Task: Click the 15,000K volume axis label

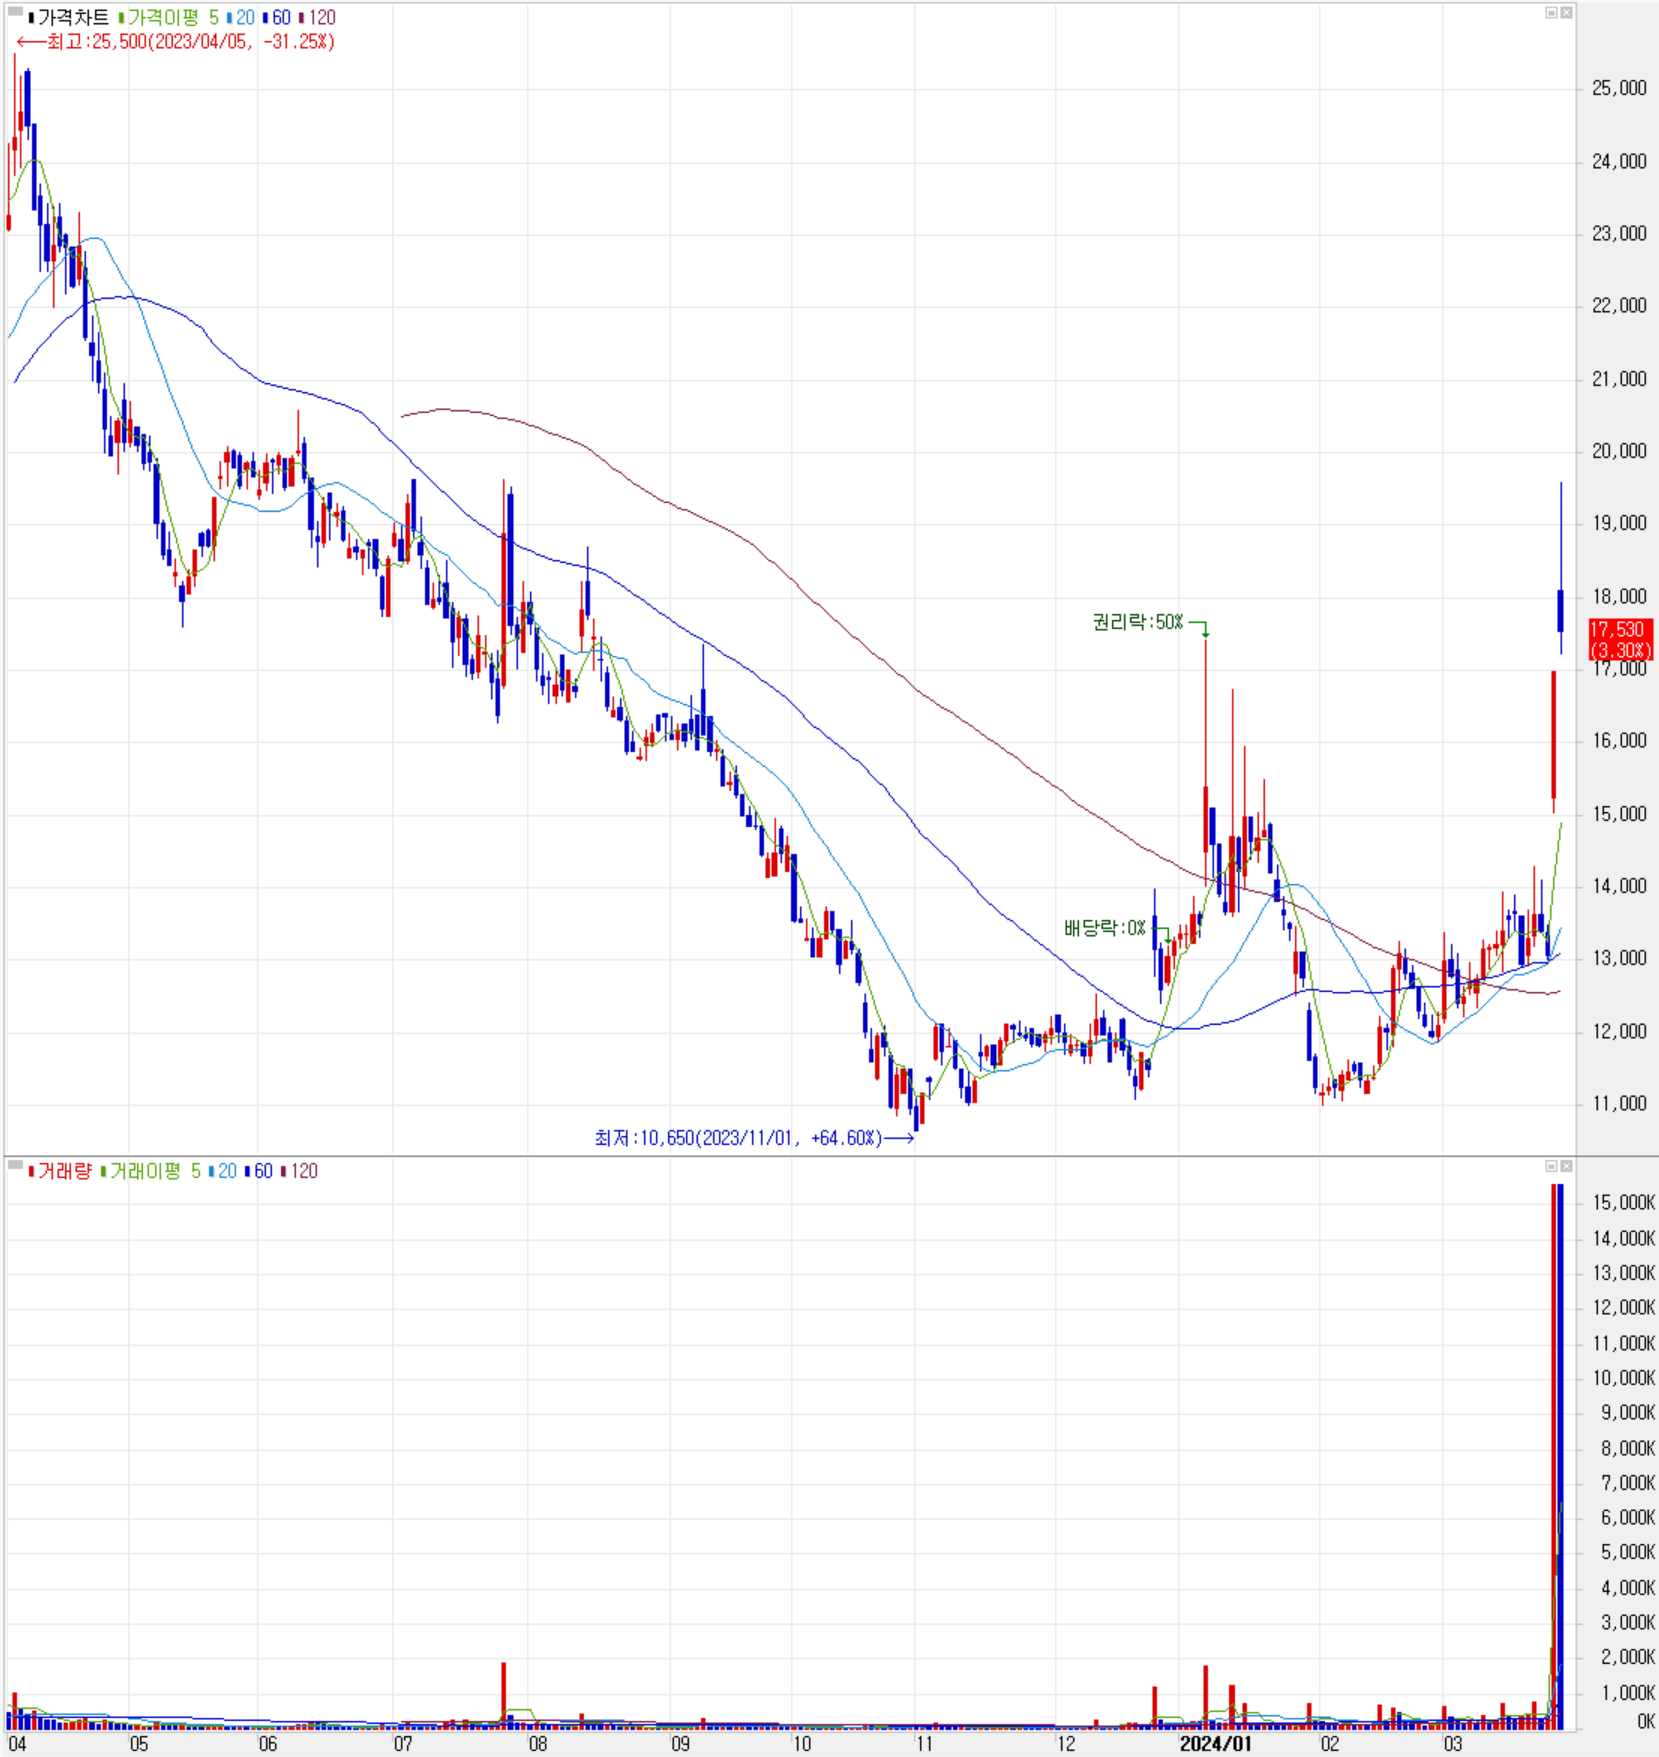Action: pyautogui.click(x=1624, y=1203)
